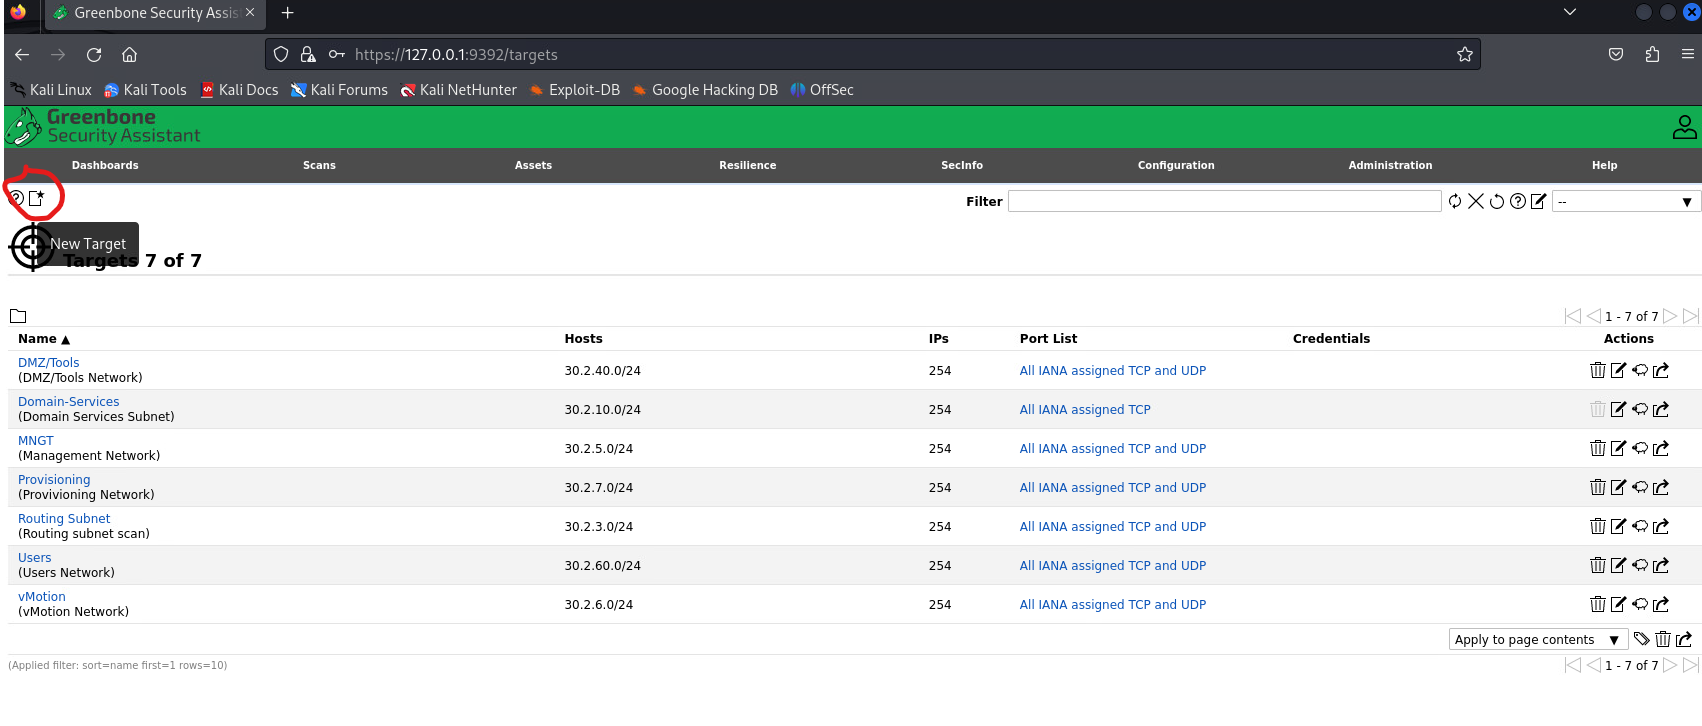Screen dimensions: 1702x726
Task: Open the Dashboards menu
Action: [105, 165]
